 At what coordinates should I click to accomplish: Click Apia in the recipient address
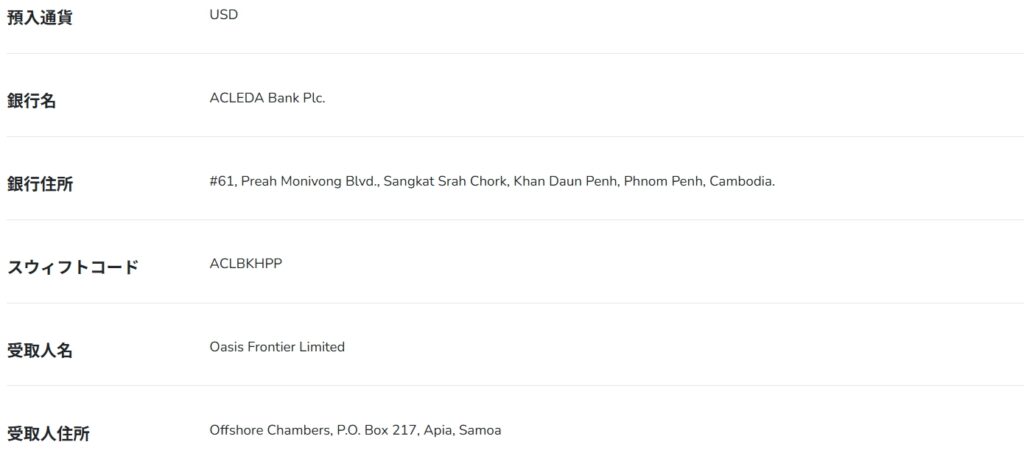tap(437, 430)
